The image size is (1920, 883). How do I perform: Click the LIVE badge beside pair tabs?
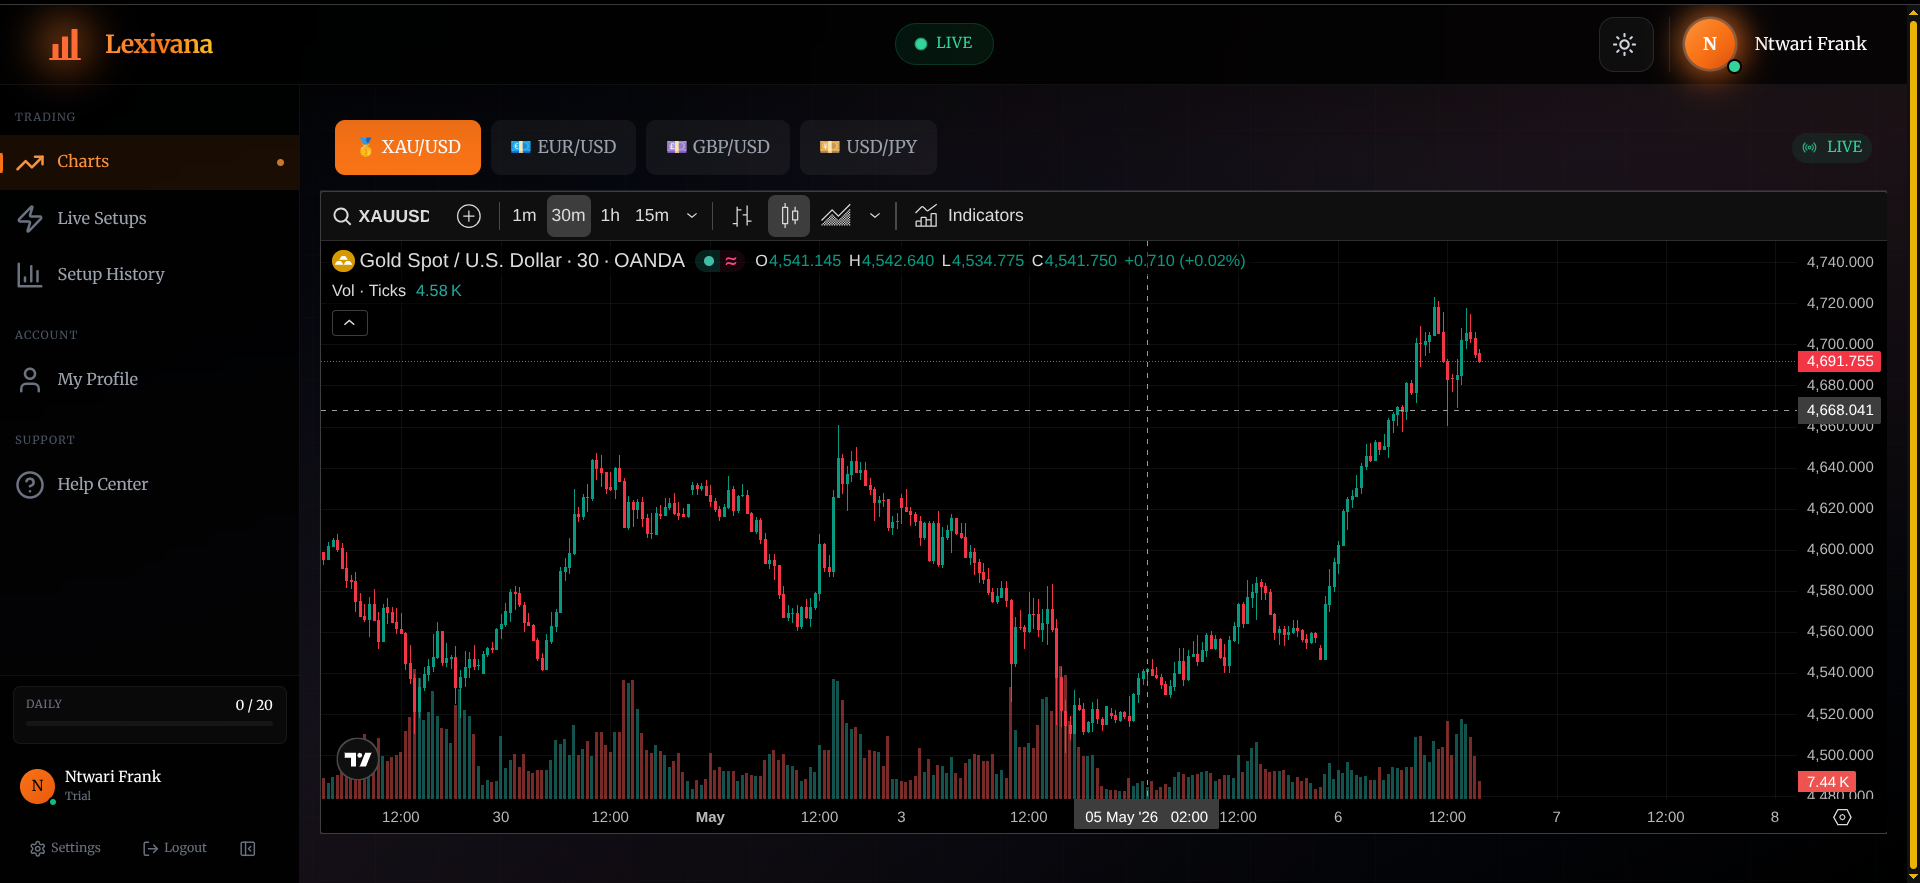[1832, 147]
